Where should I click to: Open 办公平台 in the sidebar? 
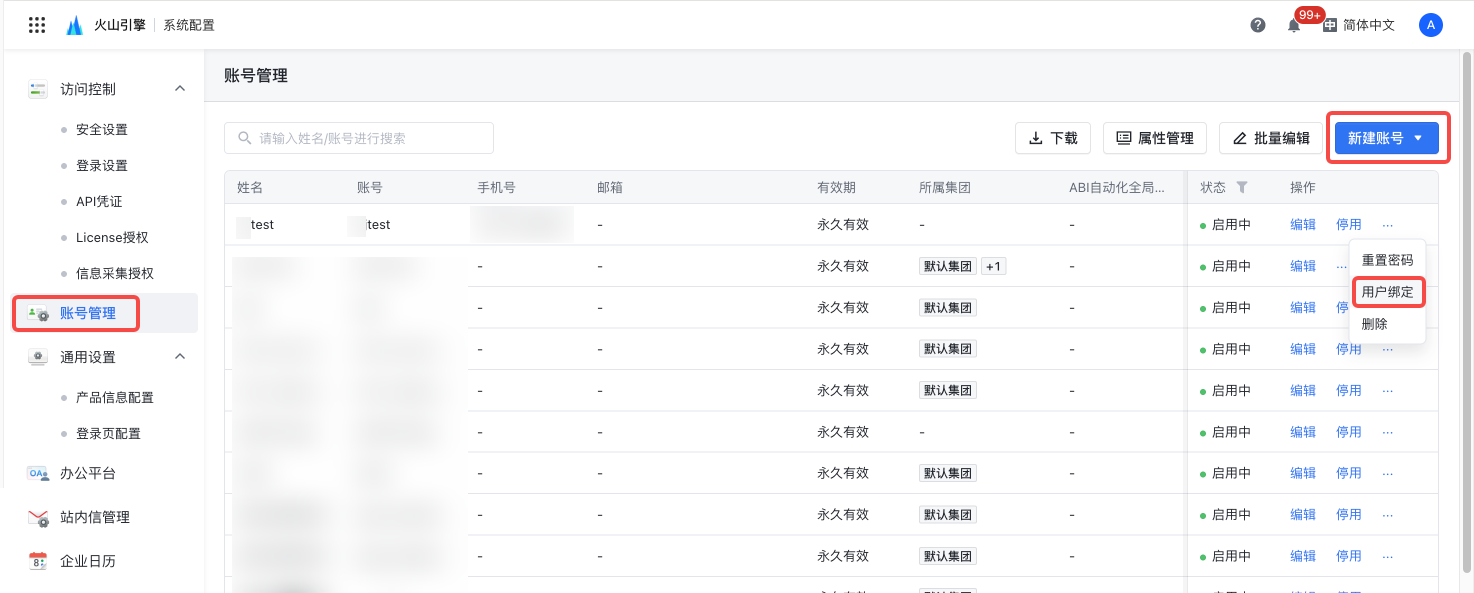(x=87, y=473)
